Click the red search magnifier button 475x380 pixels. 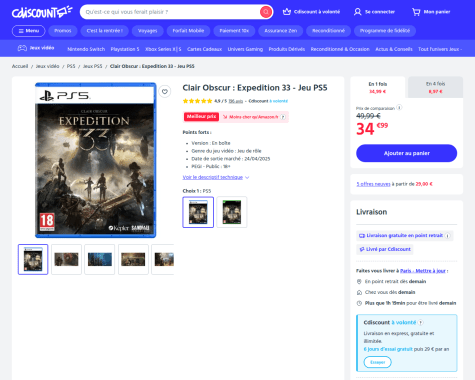click(266, 12)
